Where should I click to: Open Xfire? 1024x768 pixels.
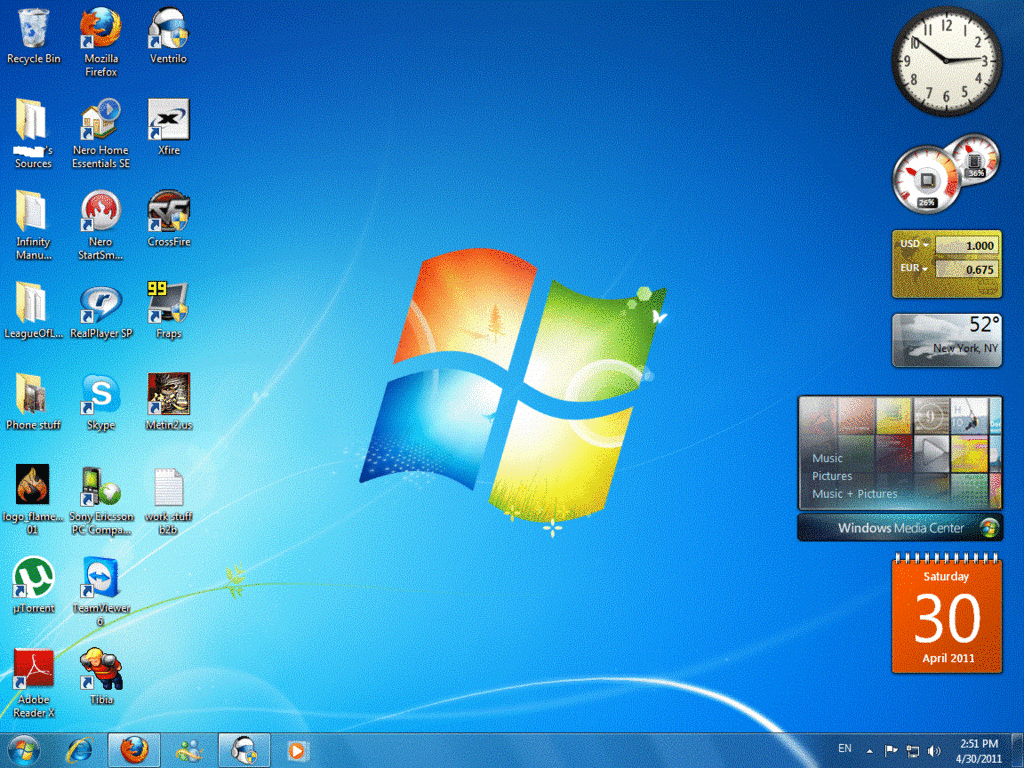click(167, 120)
